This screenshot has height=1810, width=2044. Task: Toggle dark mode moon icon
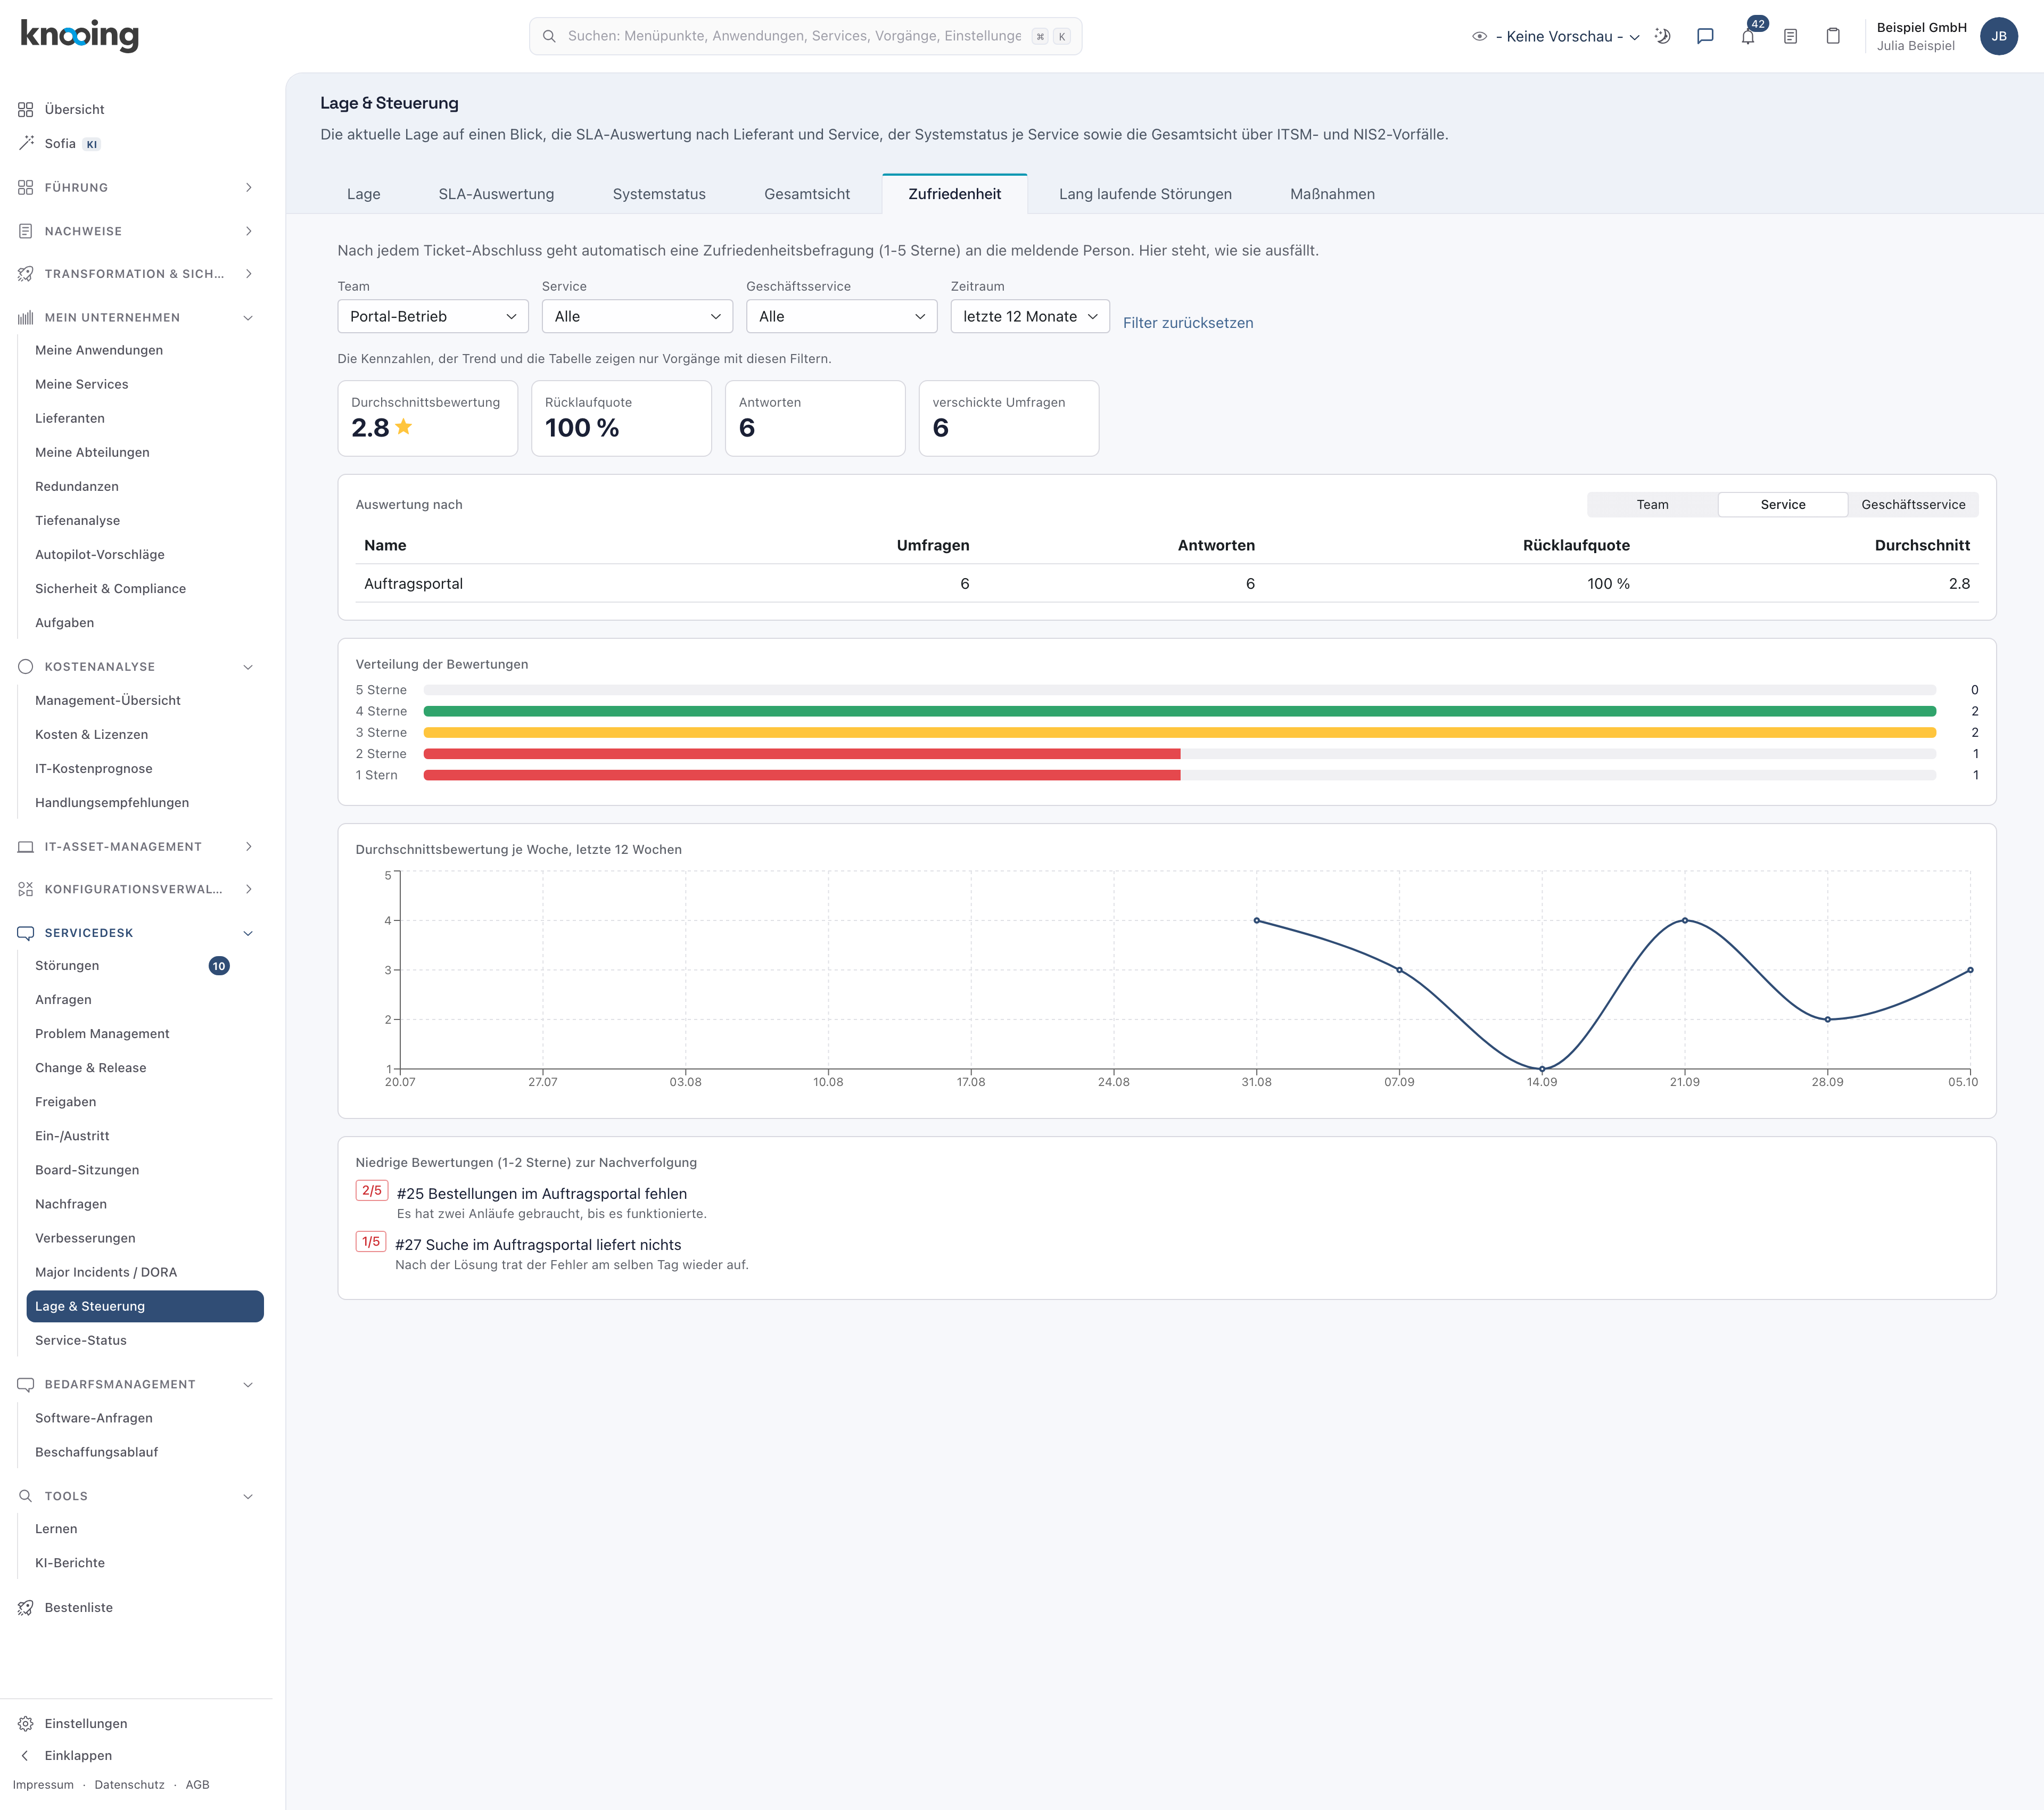tap(1663, 36)
